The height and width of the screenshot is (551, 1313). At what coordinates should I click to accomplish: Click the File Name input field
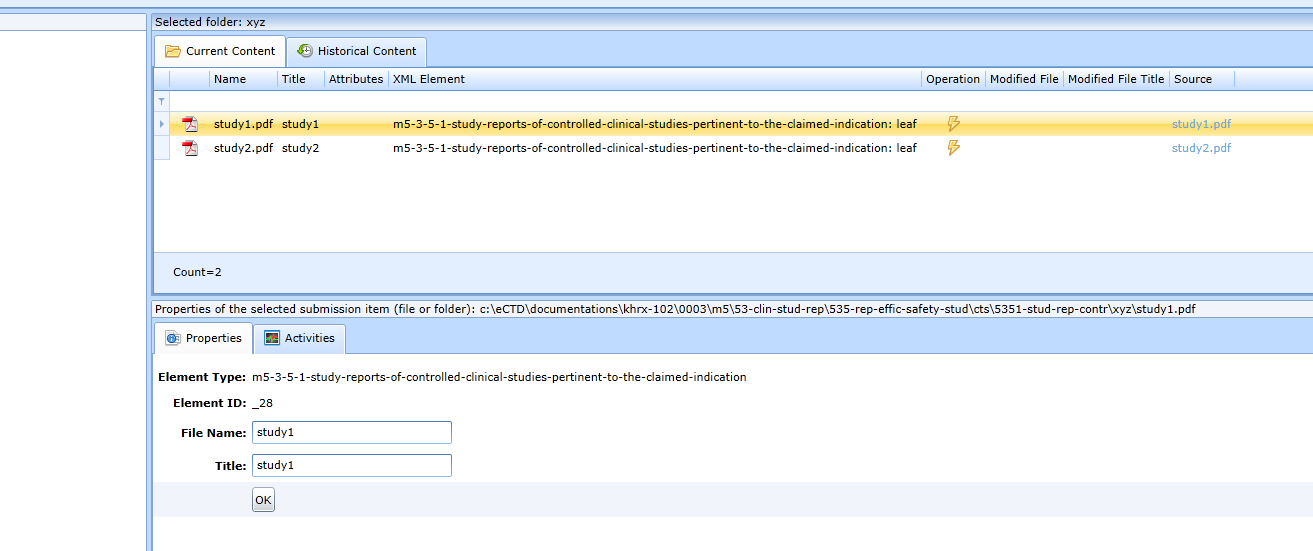(352, 432)
